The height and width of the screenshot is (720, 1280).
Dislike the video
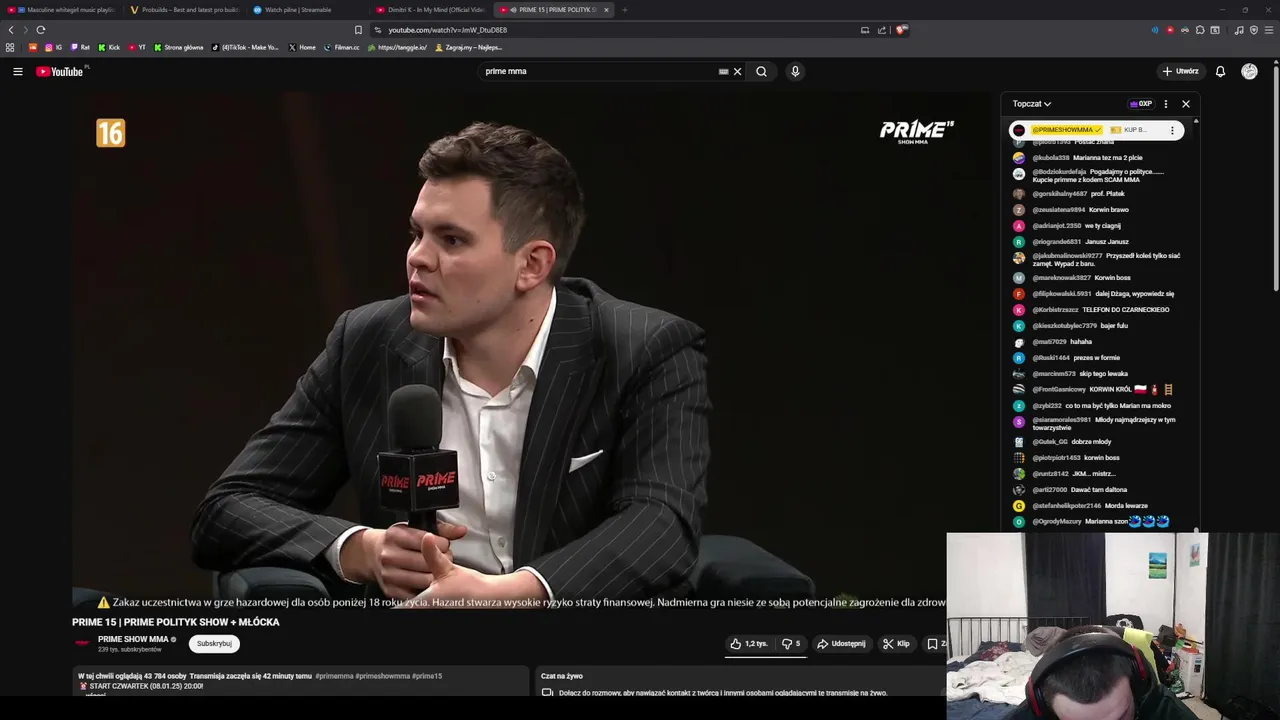[x=790, y=644]
